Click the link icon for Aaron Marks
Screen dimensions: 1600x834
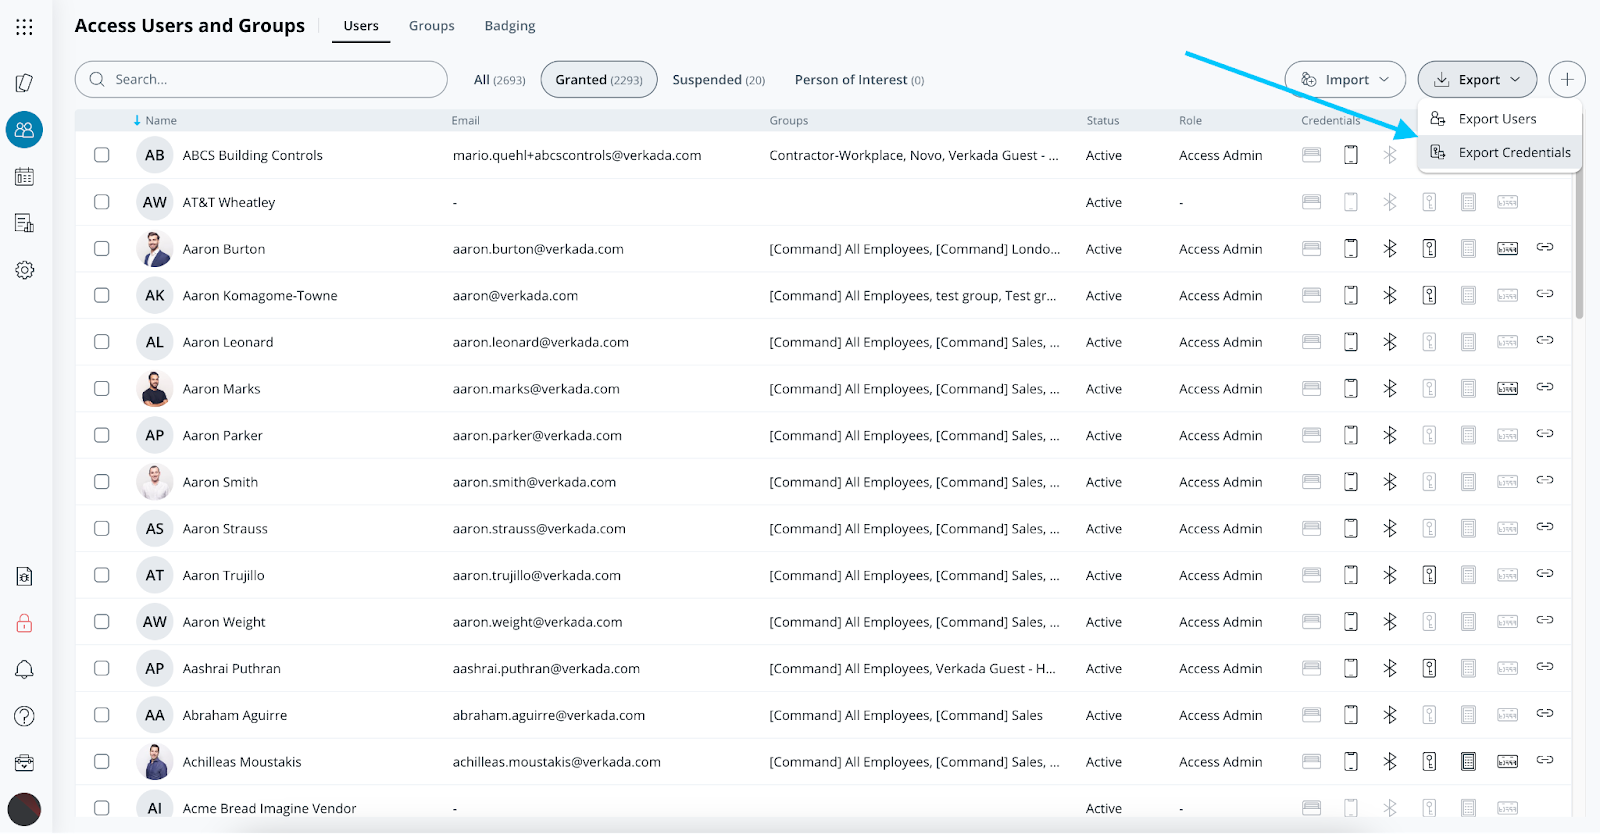tap(1544, 388)
